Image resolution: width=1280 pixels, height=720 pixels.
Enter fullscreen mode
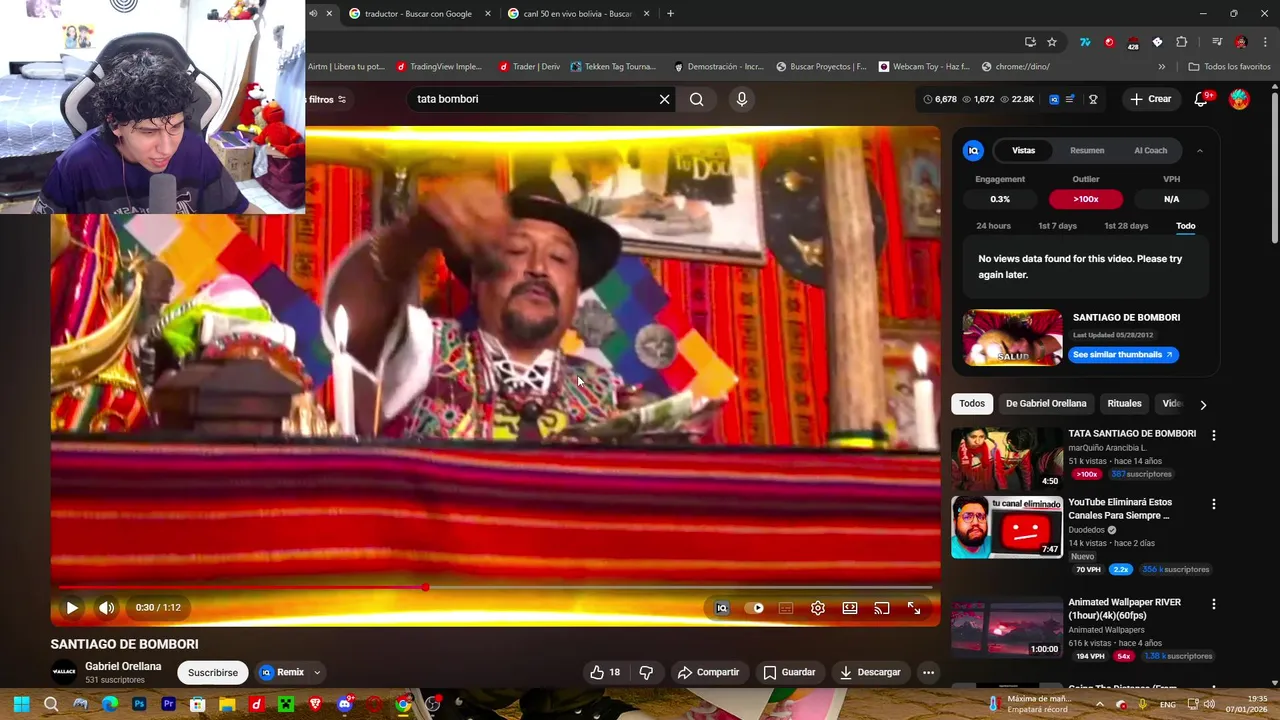coord(914,608)
